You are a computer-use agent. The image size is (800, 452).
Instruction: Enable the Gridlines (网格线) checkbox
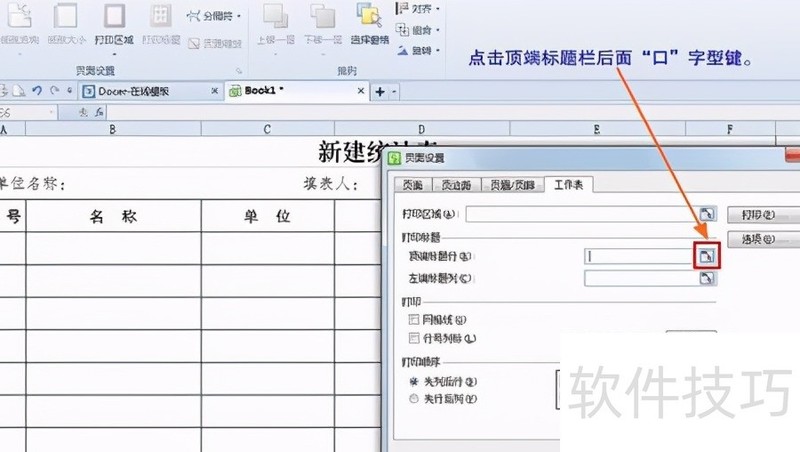tap(414, 320)
